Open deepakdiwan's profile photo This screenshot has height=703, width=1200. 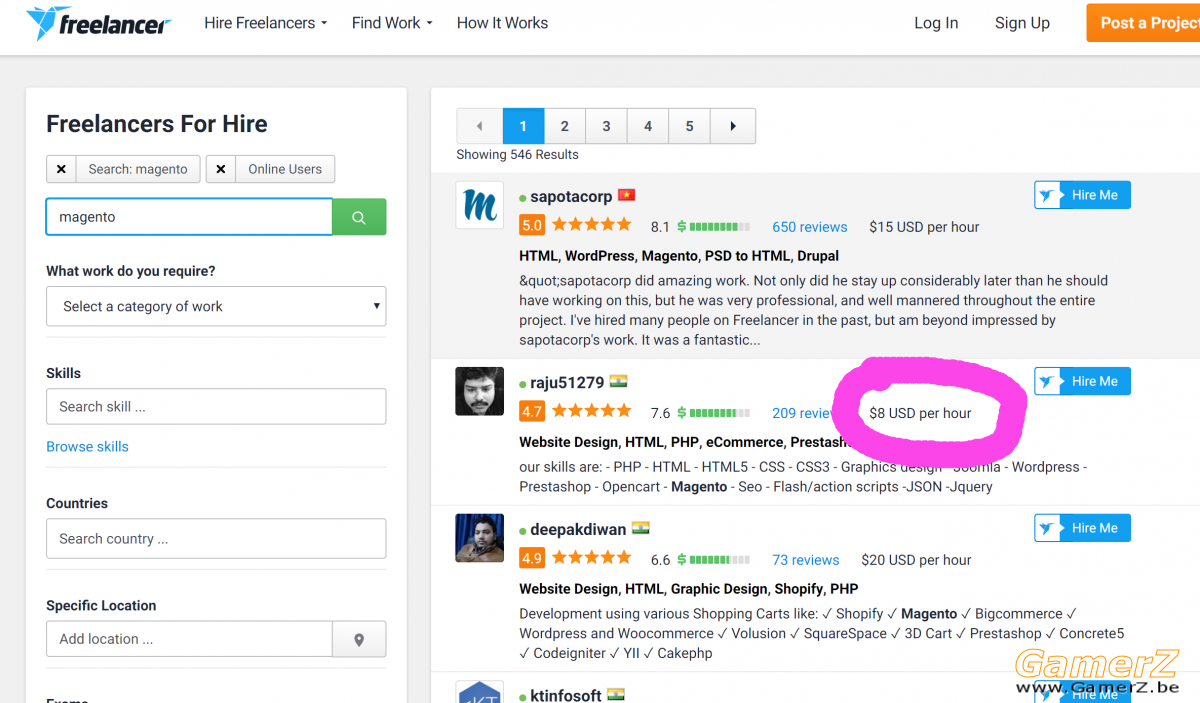(480, 538)
